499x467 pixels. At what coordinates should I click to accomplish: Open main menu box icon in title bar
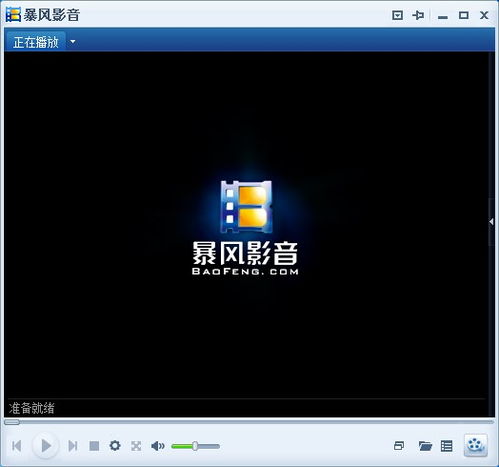[x=397, y=15]
